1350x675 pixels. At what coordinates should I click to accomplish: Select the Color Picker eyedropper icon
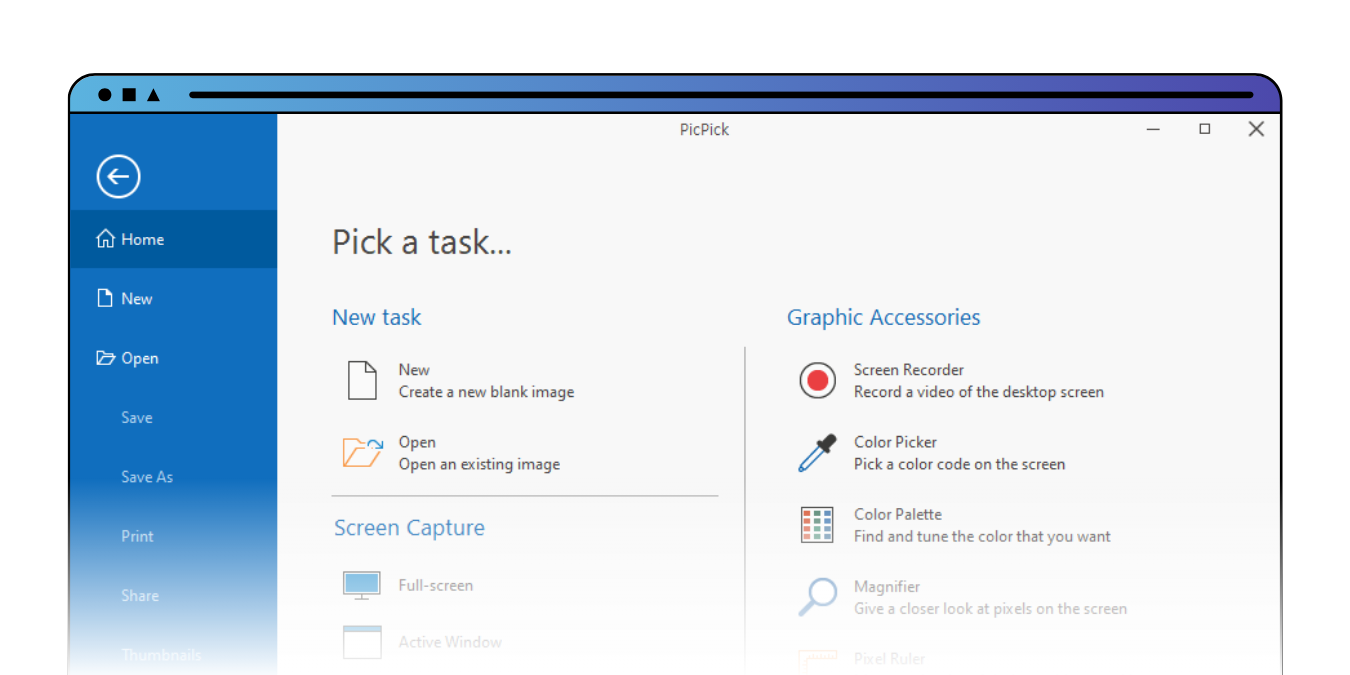[817, 453]
